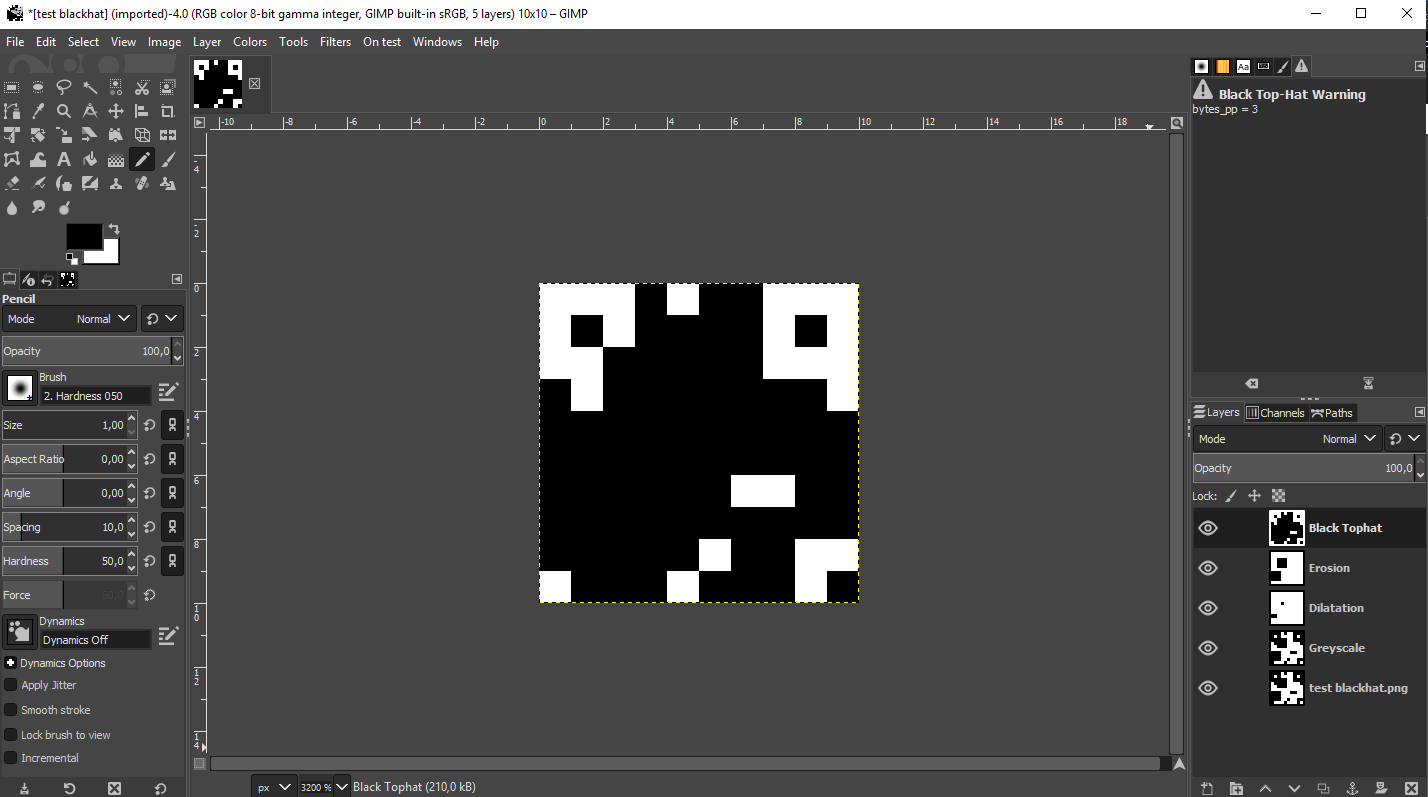Open the layer blend space switcher dropdown

(1406, 439)
